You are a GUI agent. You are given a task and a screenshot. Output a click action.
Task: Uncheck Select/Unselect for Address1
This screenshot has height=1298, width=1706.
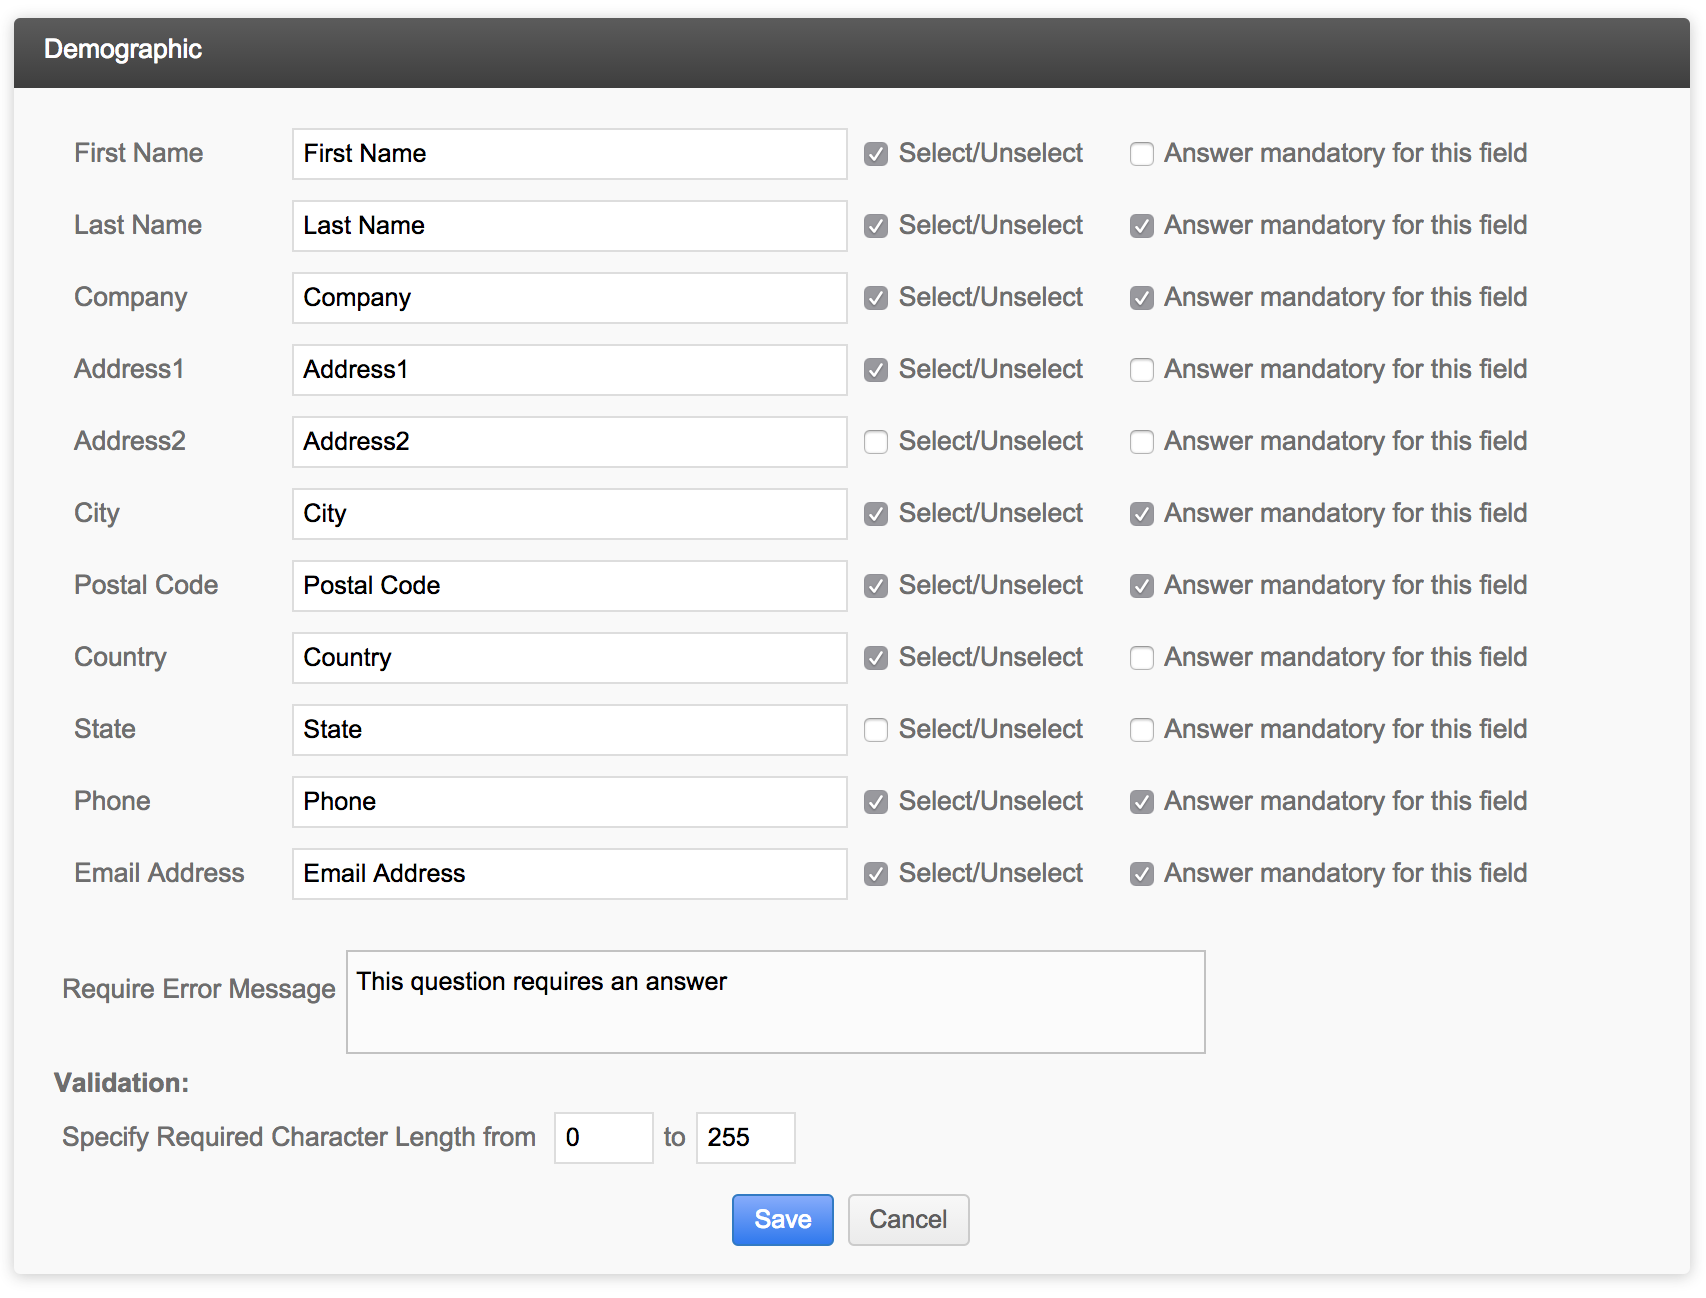[876, 370]
